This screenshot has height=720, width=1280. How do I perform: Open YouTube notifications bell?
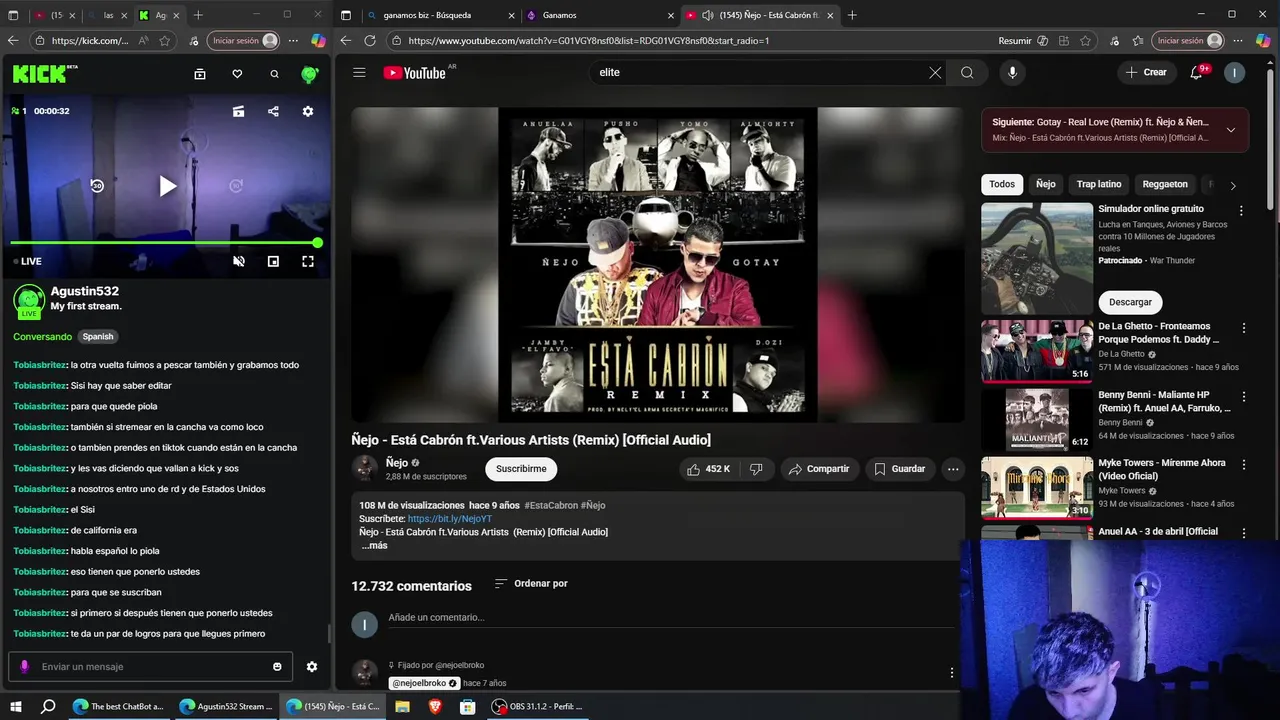tap(1197, 72)
